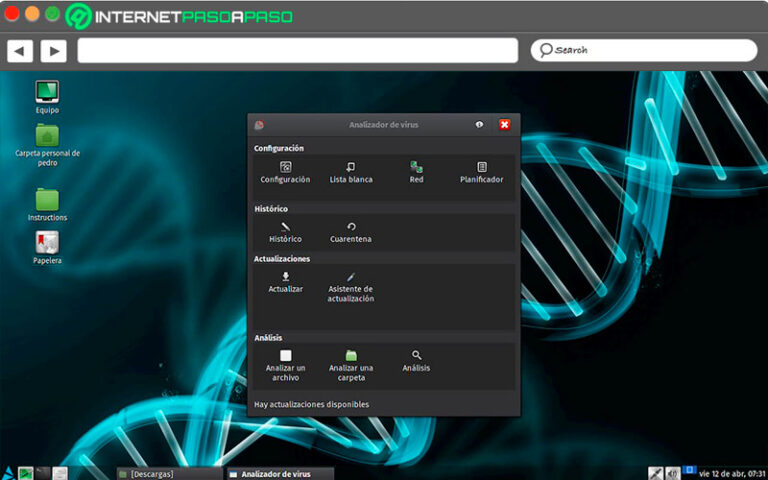Viewport: 768px width, 480px height.
Task: Open the Lista blanca whitelist
Action: click(351, 172)
